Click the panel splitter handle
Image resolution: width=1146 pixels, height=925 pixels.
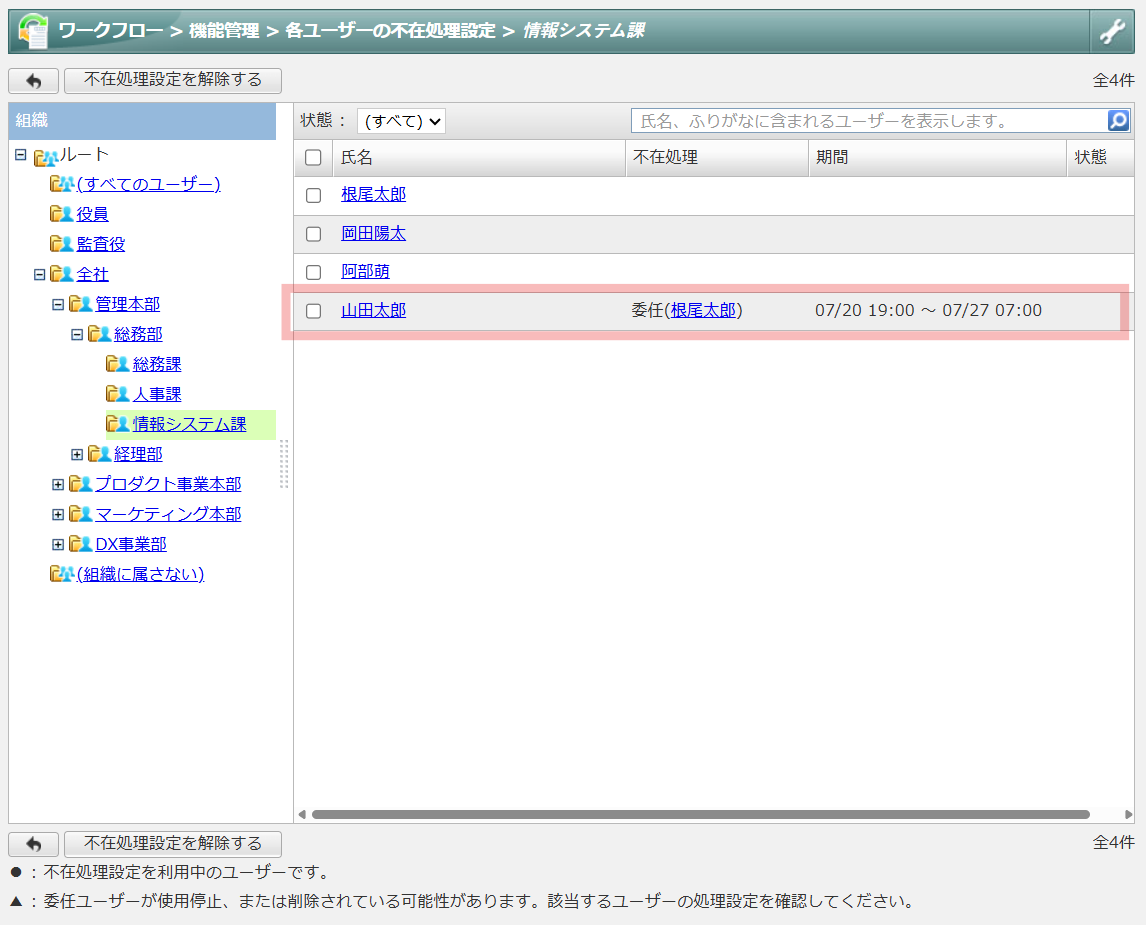[284, 464]
